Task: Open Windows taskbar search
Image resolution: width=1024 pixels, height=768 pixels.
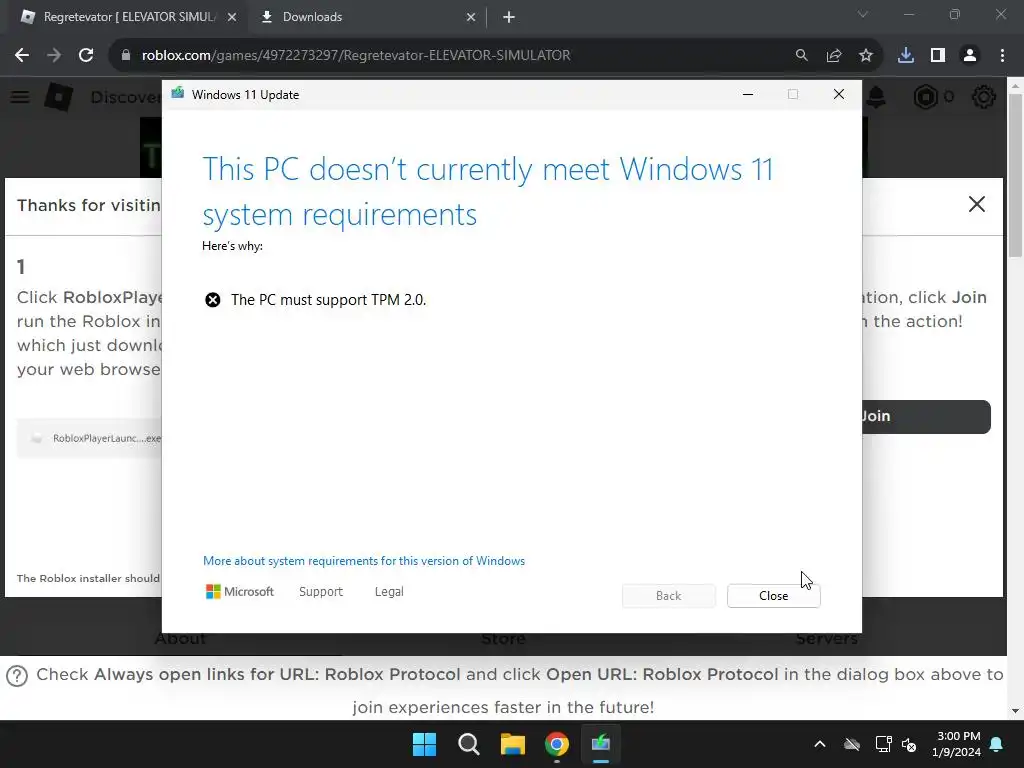Action: point(468,744)
